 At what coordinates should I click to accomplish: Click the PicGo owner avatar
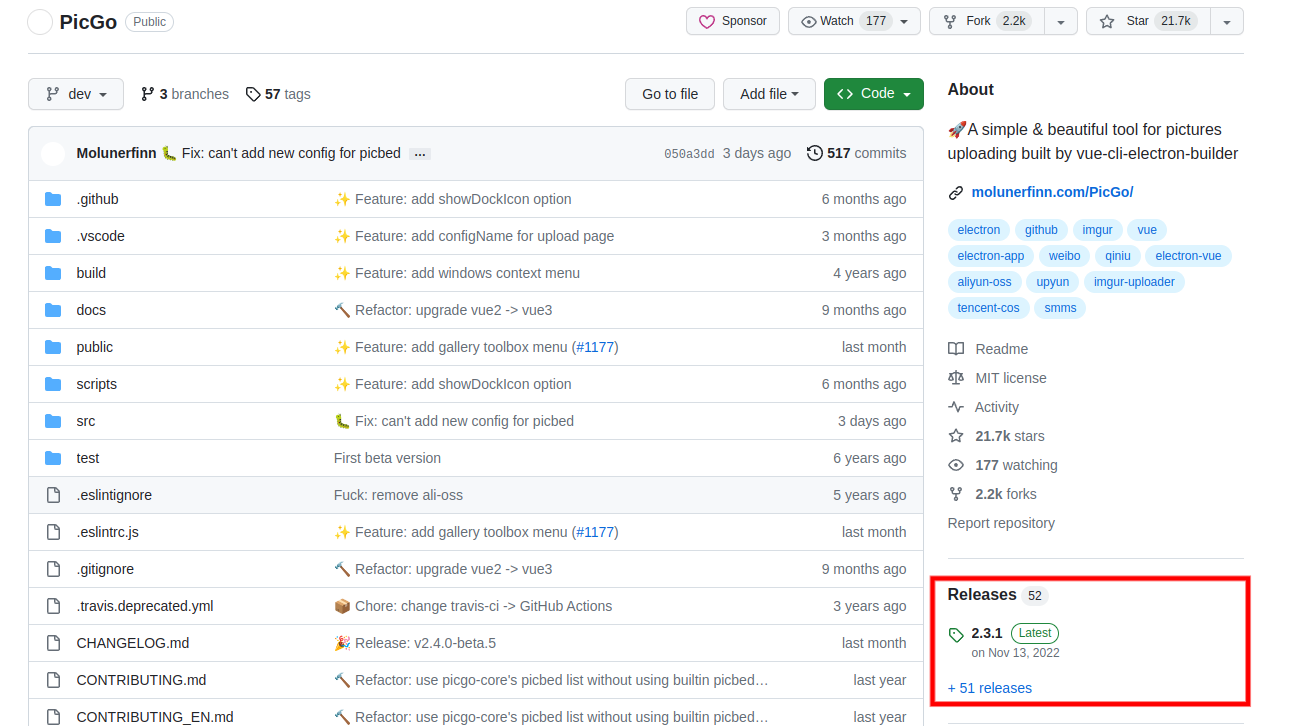pos(40,22)
